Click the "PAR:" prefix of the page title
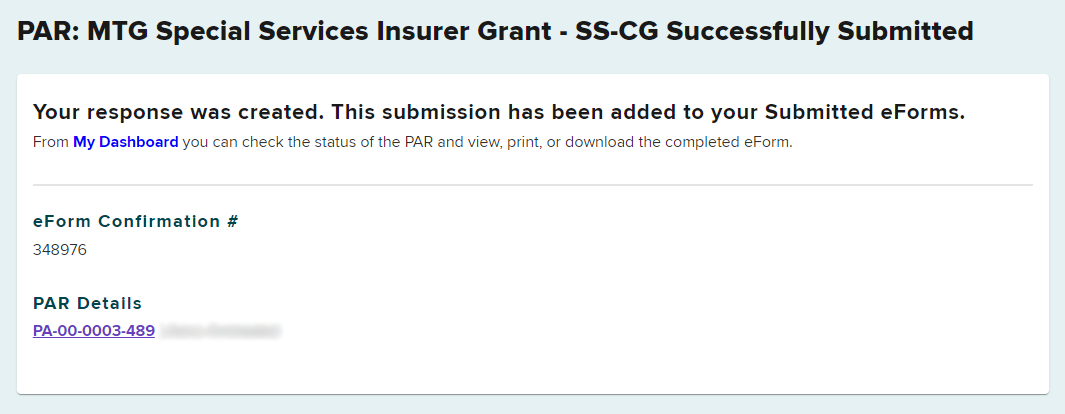Image resolution: width=1065 pixels, height=414 pixels. tap(48, 31)
